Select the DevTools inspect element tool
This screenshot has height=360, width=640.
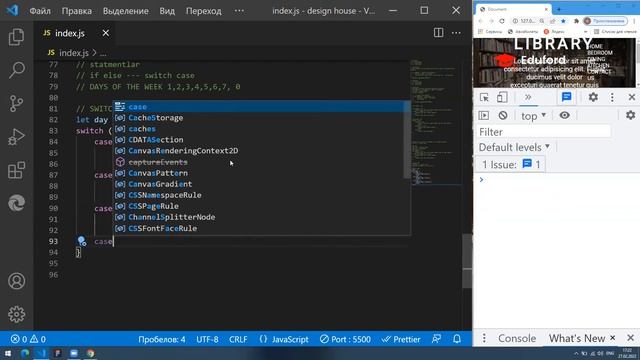[484, 97]
